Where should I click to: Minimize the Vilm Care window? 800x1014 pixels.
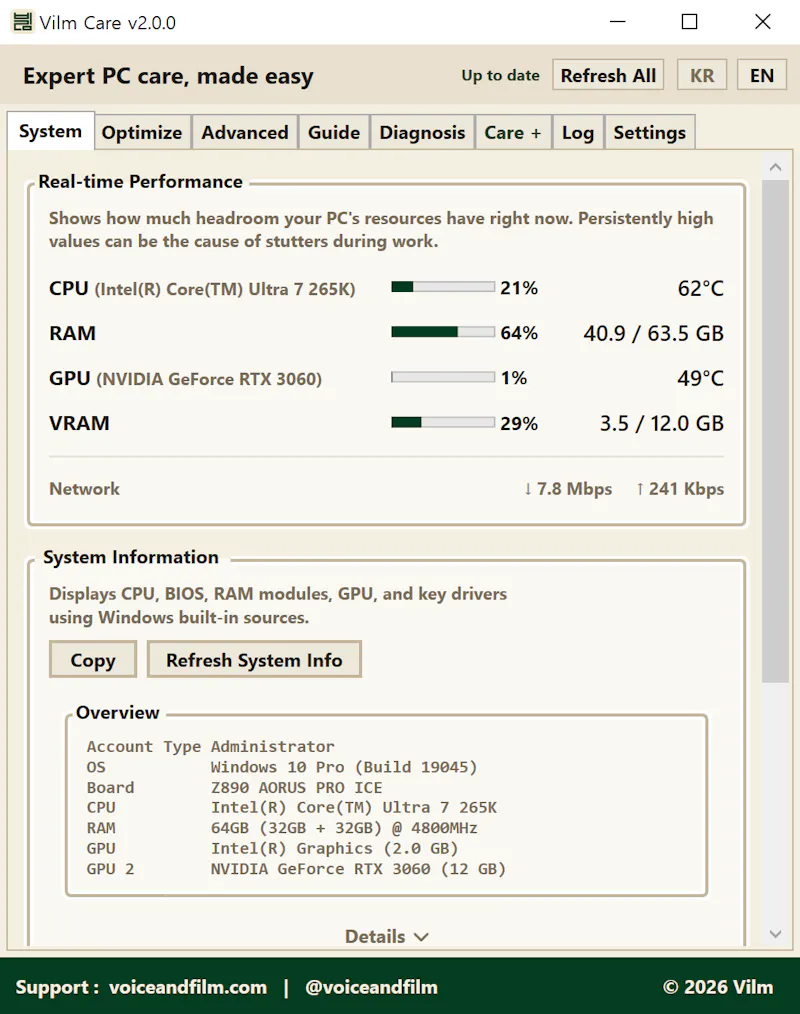pyautogui.click(x=618, y=22)
